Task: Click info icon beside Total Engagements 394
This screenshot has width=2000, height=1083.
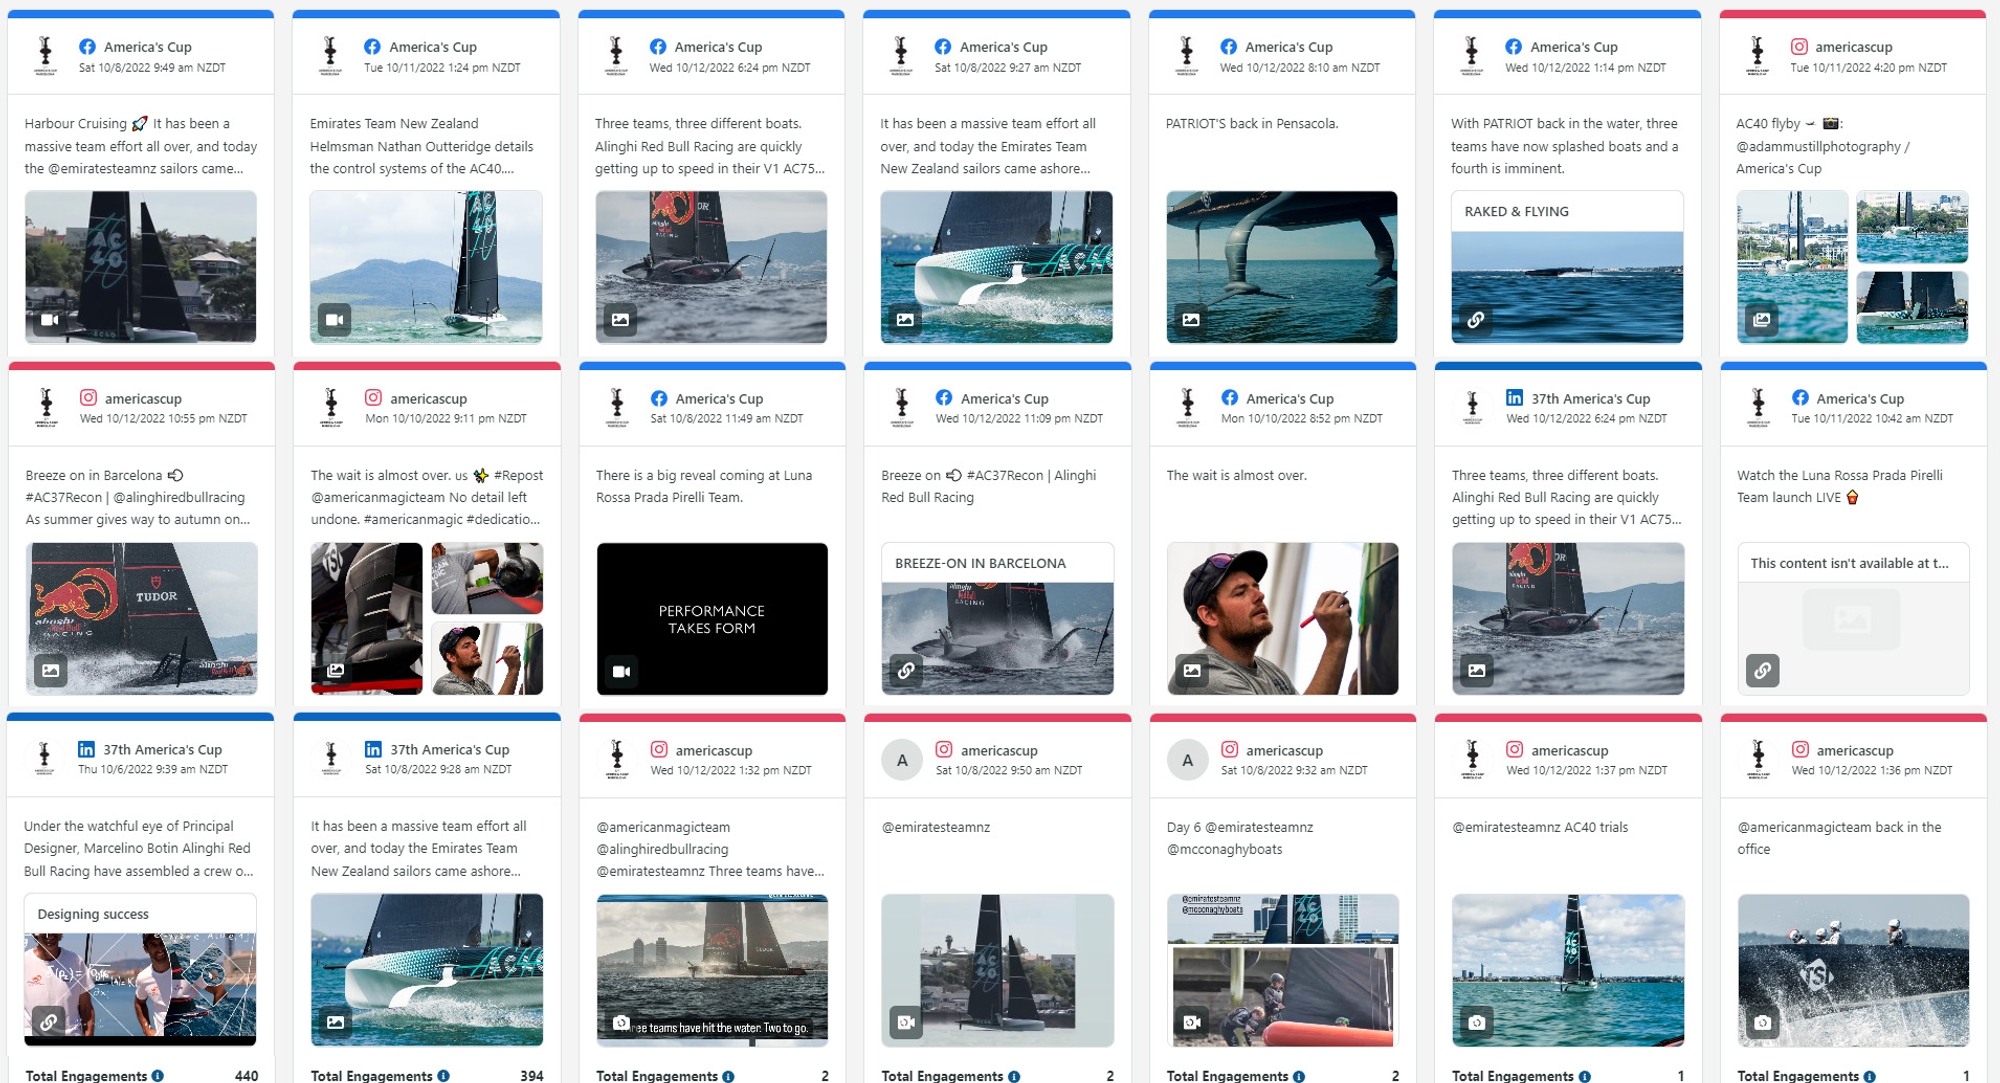Action: [x=443, y=1076]
